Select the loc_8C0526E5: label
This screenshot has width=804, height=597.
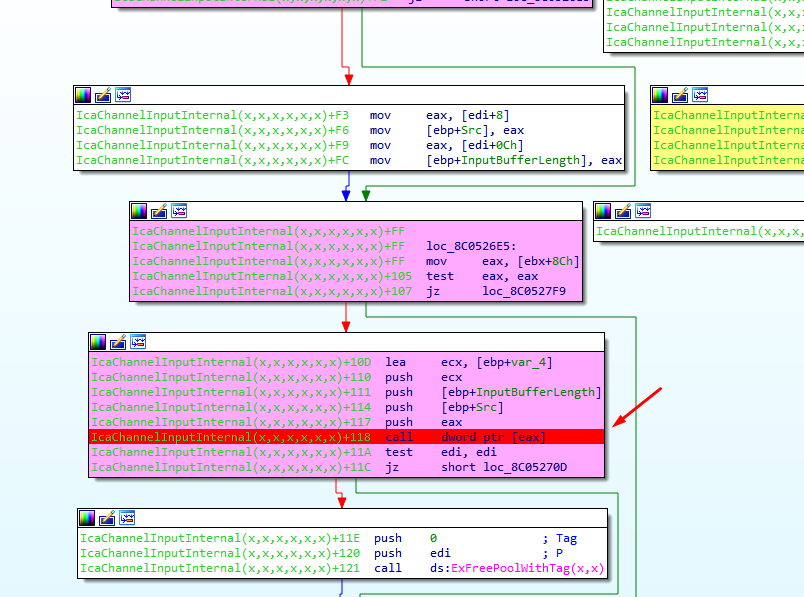point(471,246)
